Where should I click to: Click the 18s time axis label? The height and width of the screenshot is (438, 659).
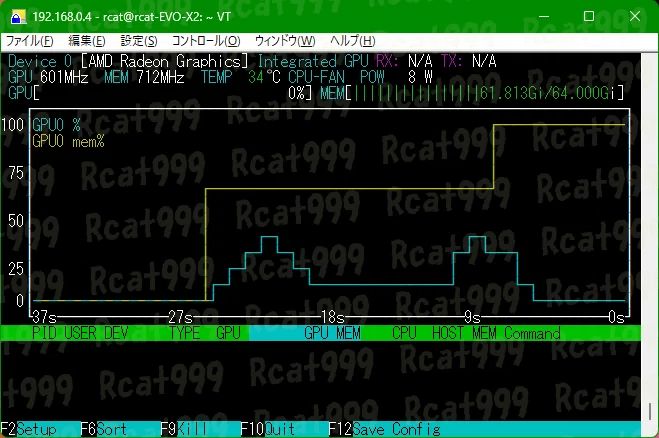[332, 317]
